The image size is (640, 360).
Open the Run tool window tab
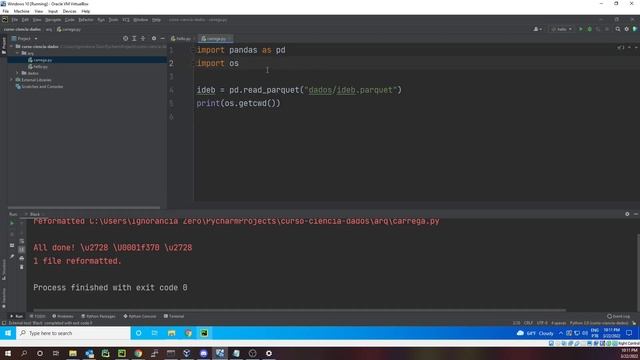click(x=17, y=316)
